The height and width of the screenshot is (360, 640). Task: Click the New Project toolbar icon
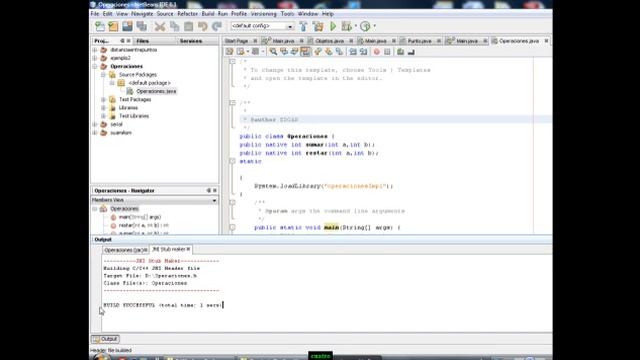click(x=113, y=27)
